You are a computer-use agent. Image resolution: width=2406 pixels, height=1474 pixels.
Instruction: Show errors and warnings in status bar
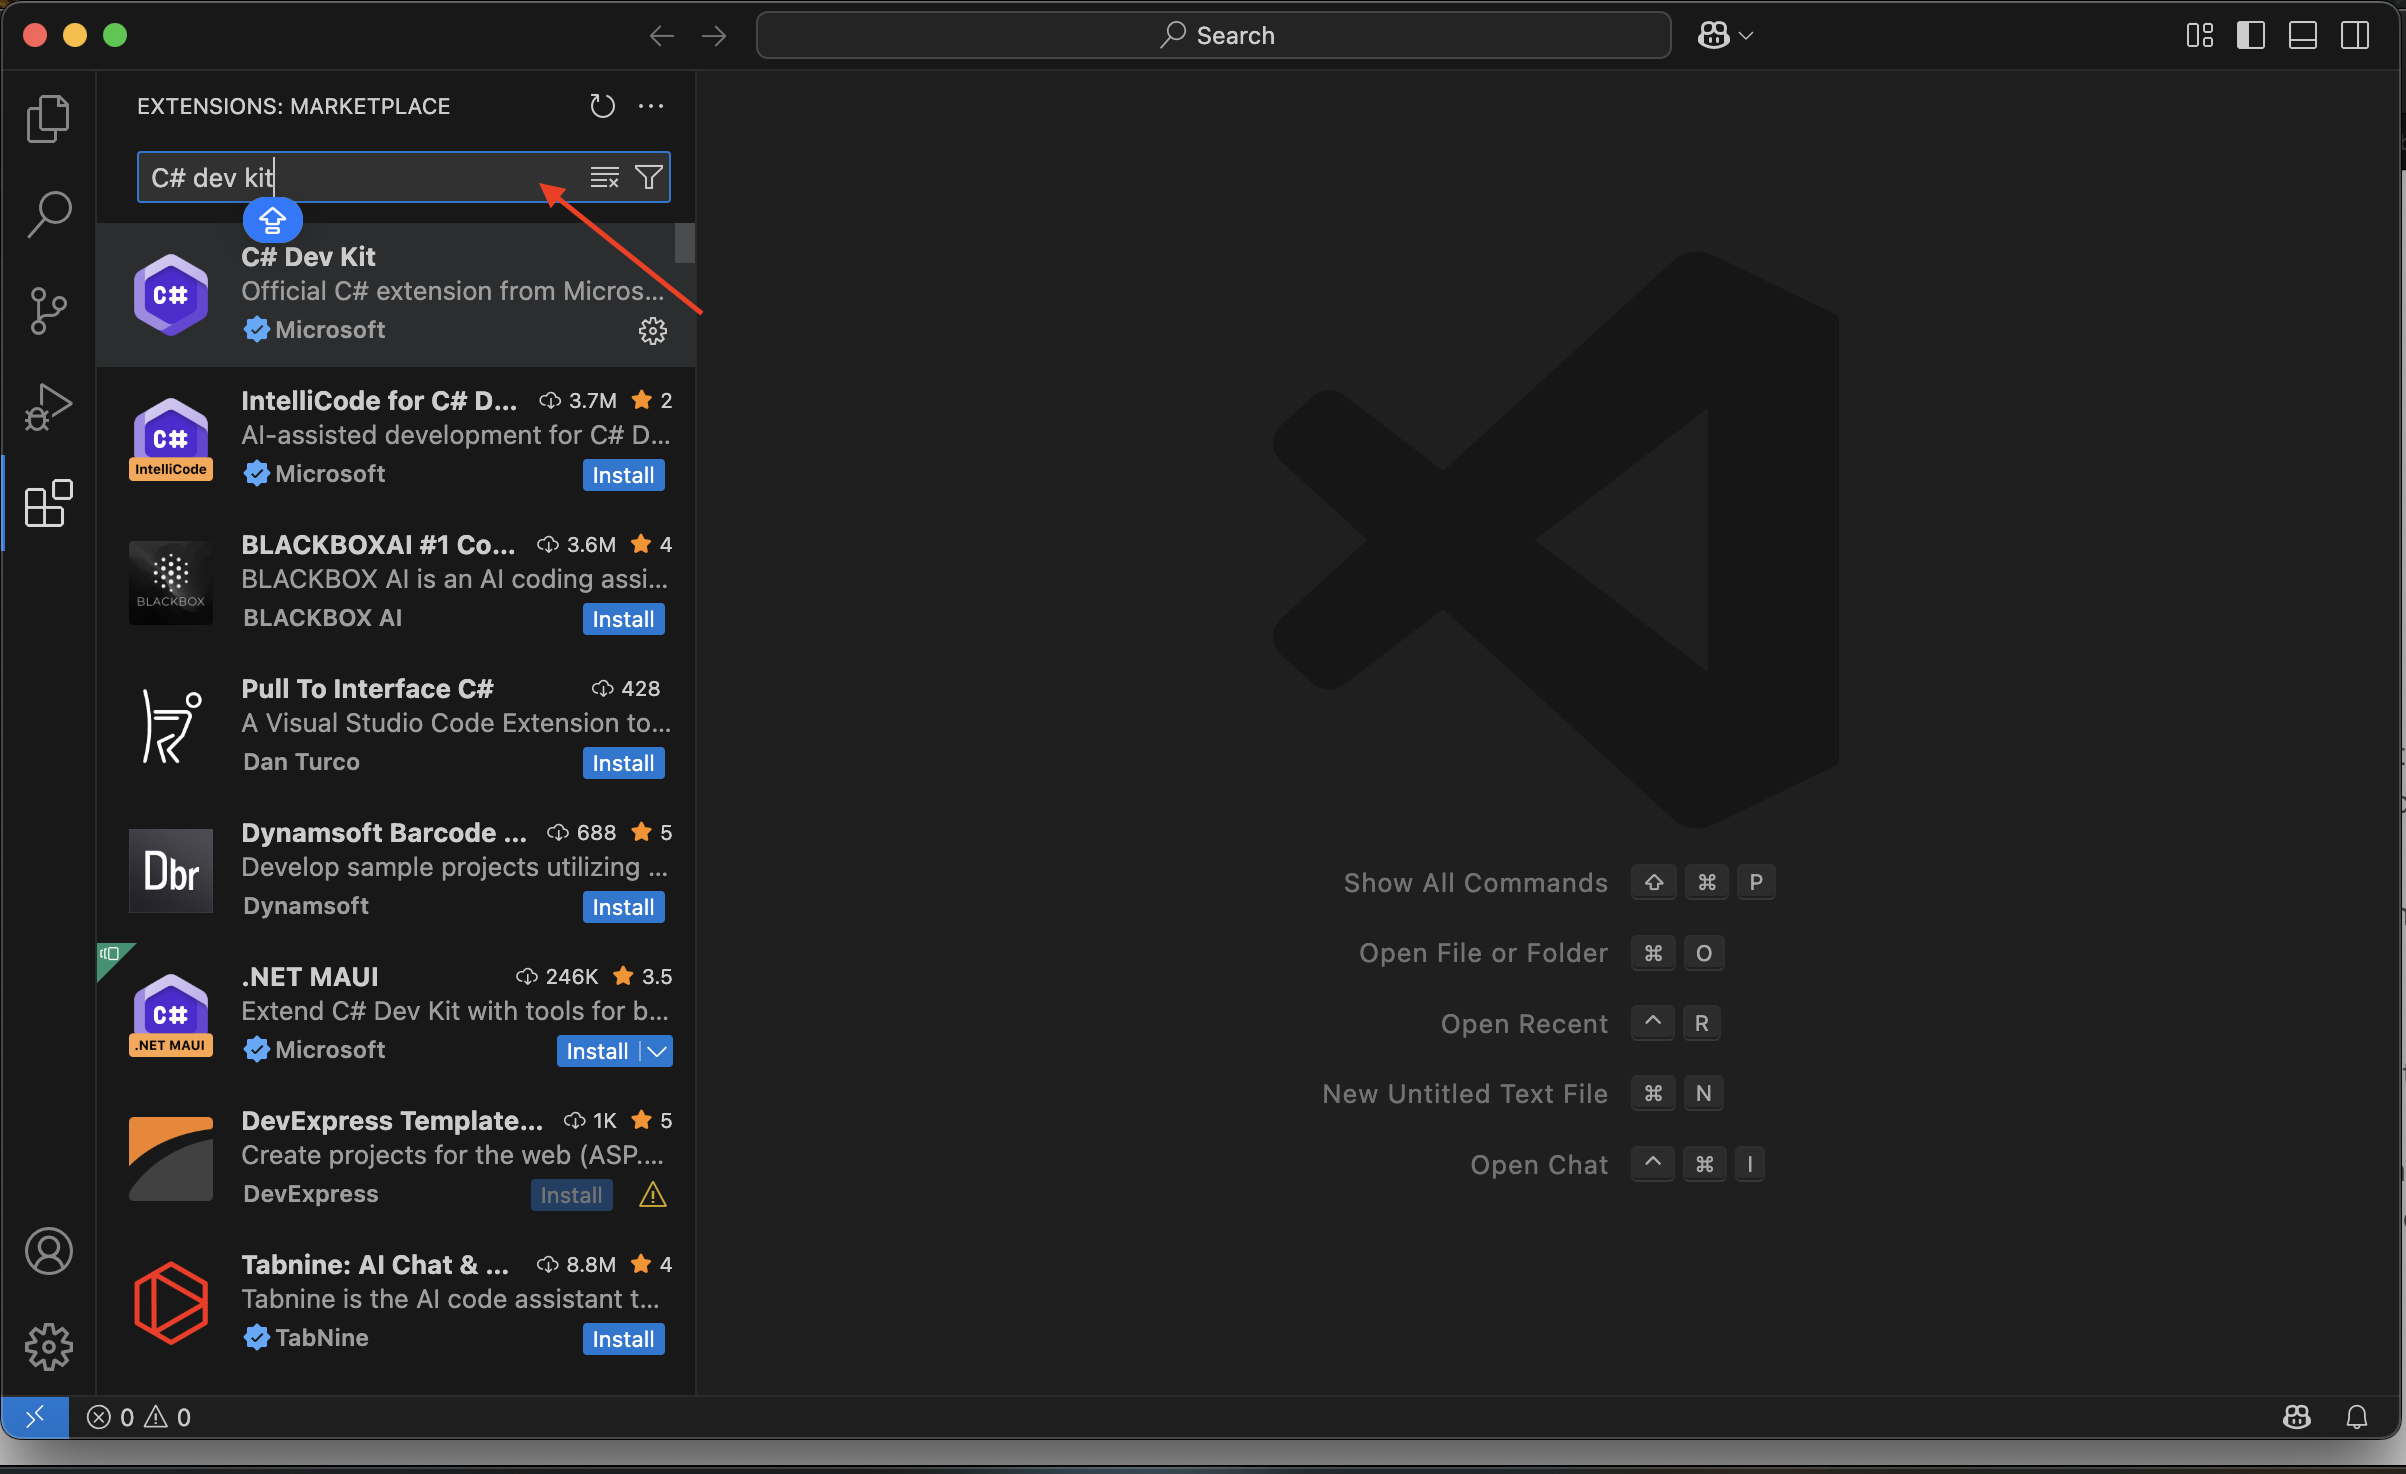(x=139, y=1417)
